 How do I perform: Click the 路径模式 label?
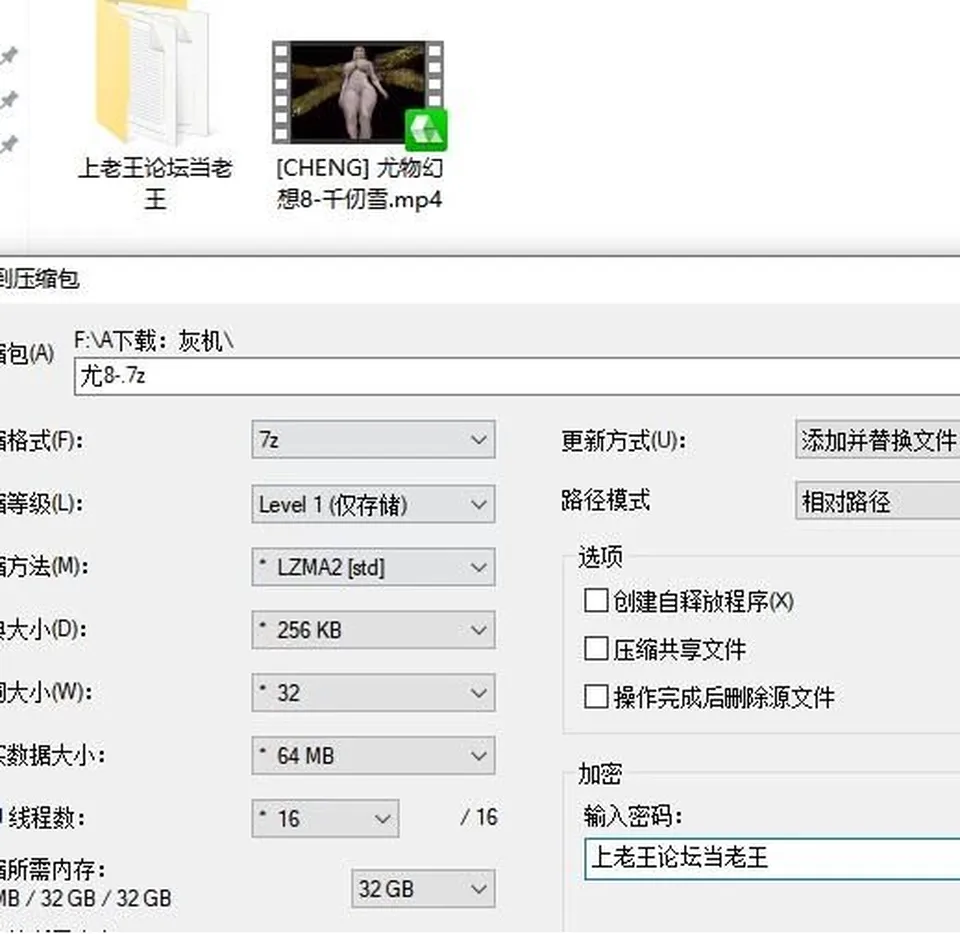click(606, 500)
